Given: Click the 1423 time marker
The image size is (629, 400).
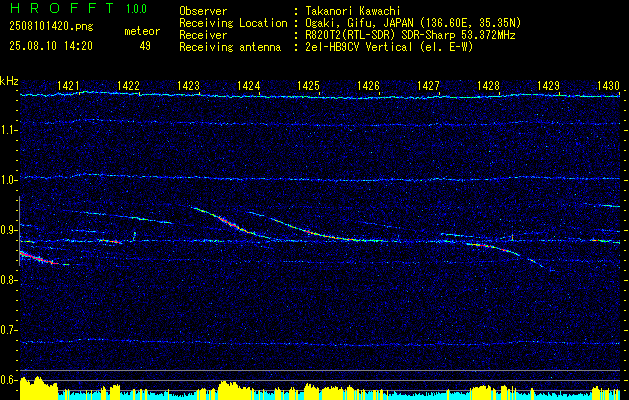Looking at the screenshot, I should pyautogui.click(x=189, y=85).
